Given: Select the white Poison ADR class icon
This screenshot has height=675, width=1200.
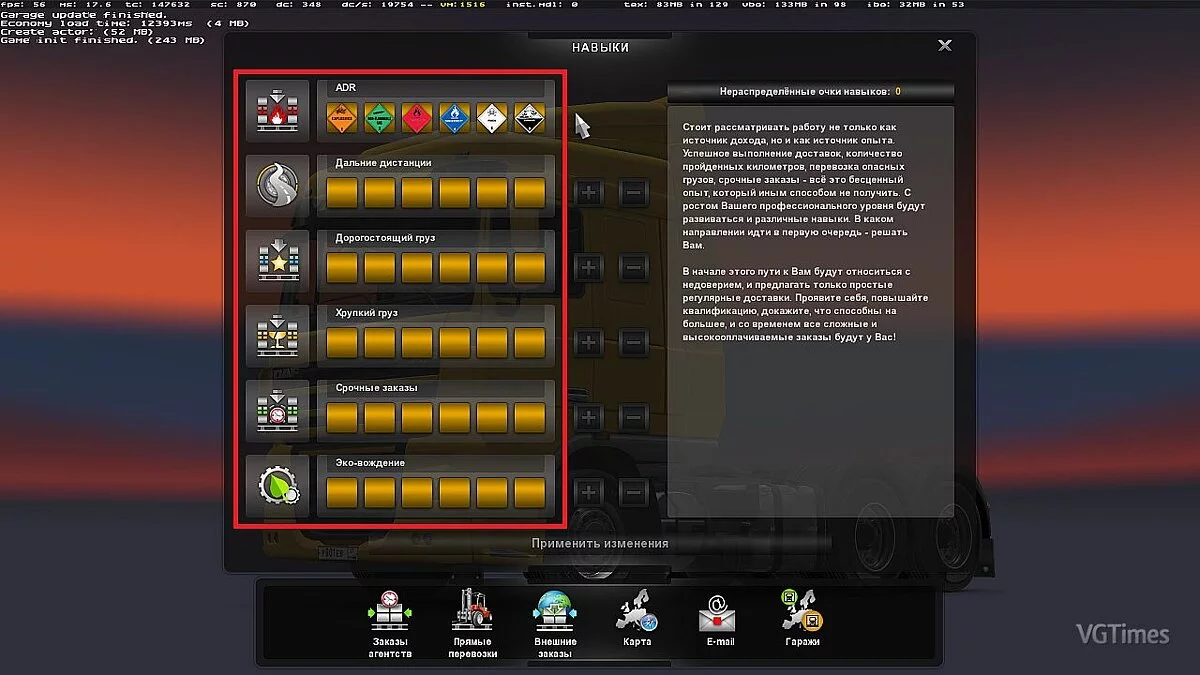Looking at the screenshot, I should [x=492, y=118].
